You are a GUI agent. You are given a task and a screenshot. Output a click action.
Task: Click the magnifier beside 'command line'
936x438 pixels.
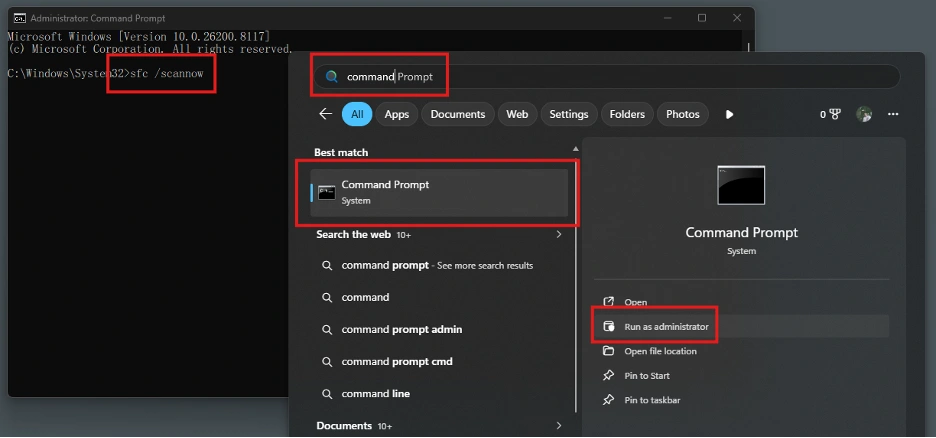click(327, 394)
